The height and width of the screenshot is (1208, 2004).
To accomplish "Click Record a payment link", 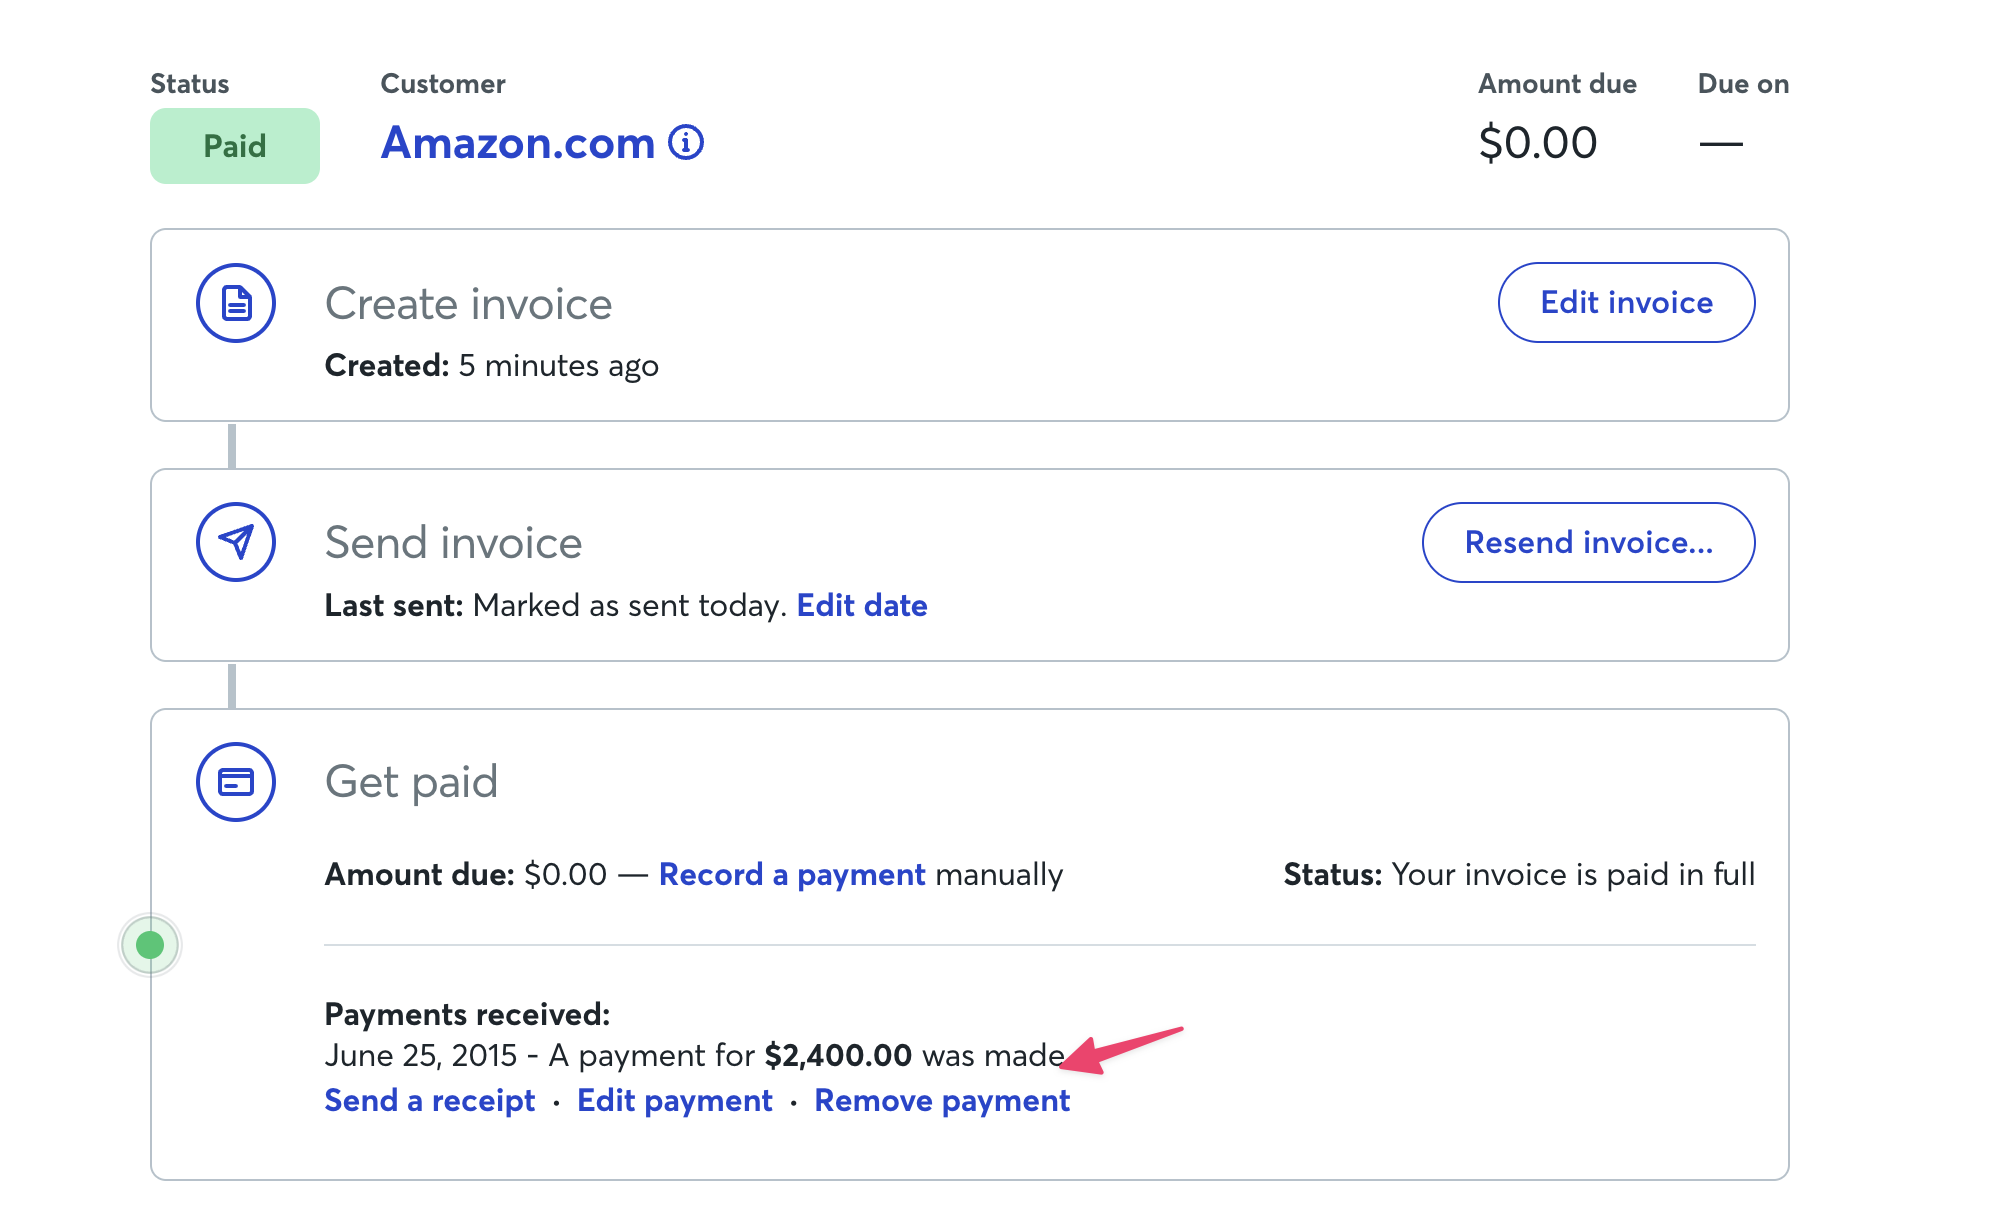I will point(792,875).
